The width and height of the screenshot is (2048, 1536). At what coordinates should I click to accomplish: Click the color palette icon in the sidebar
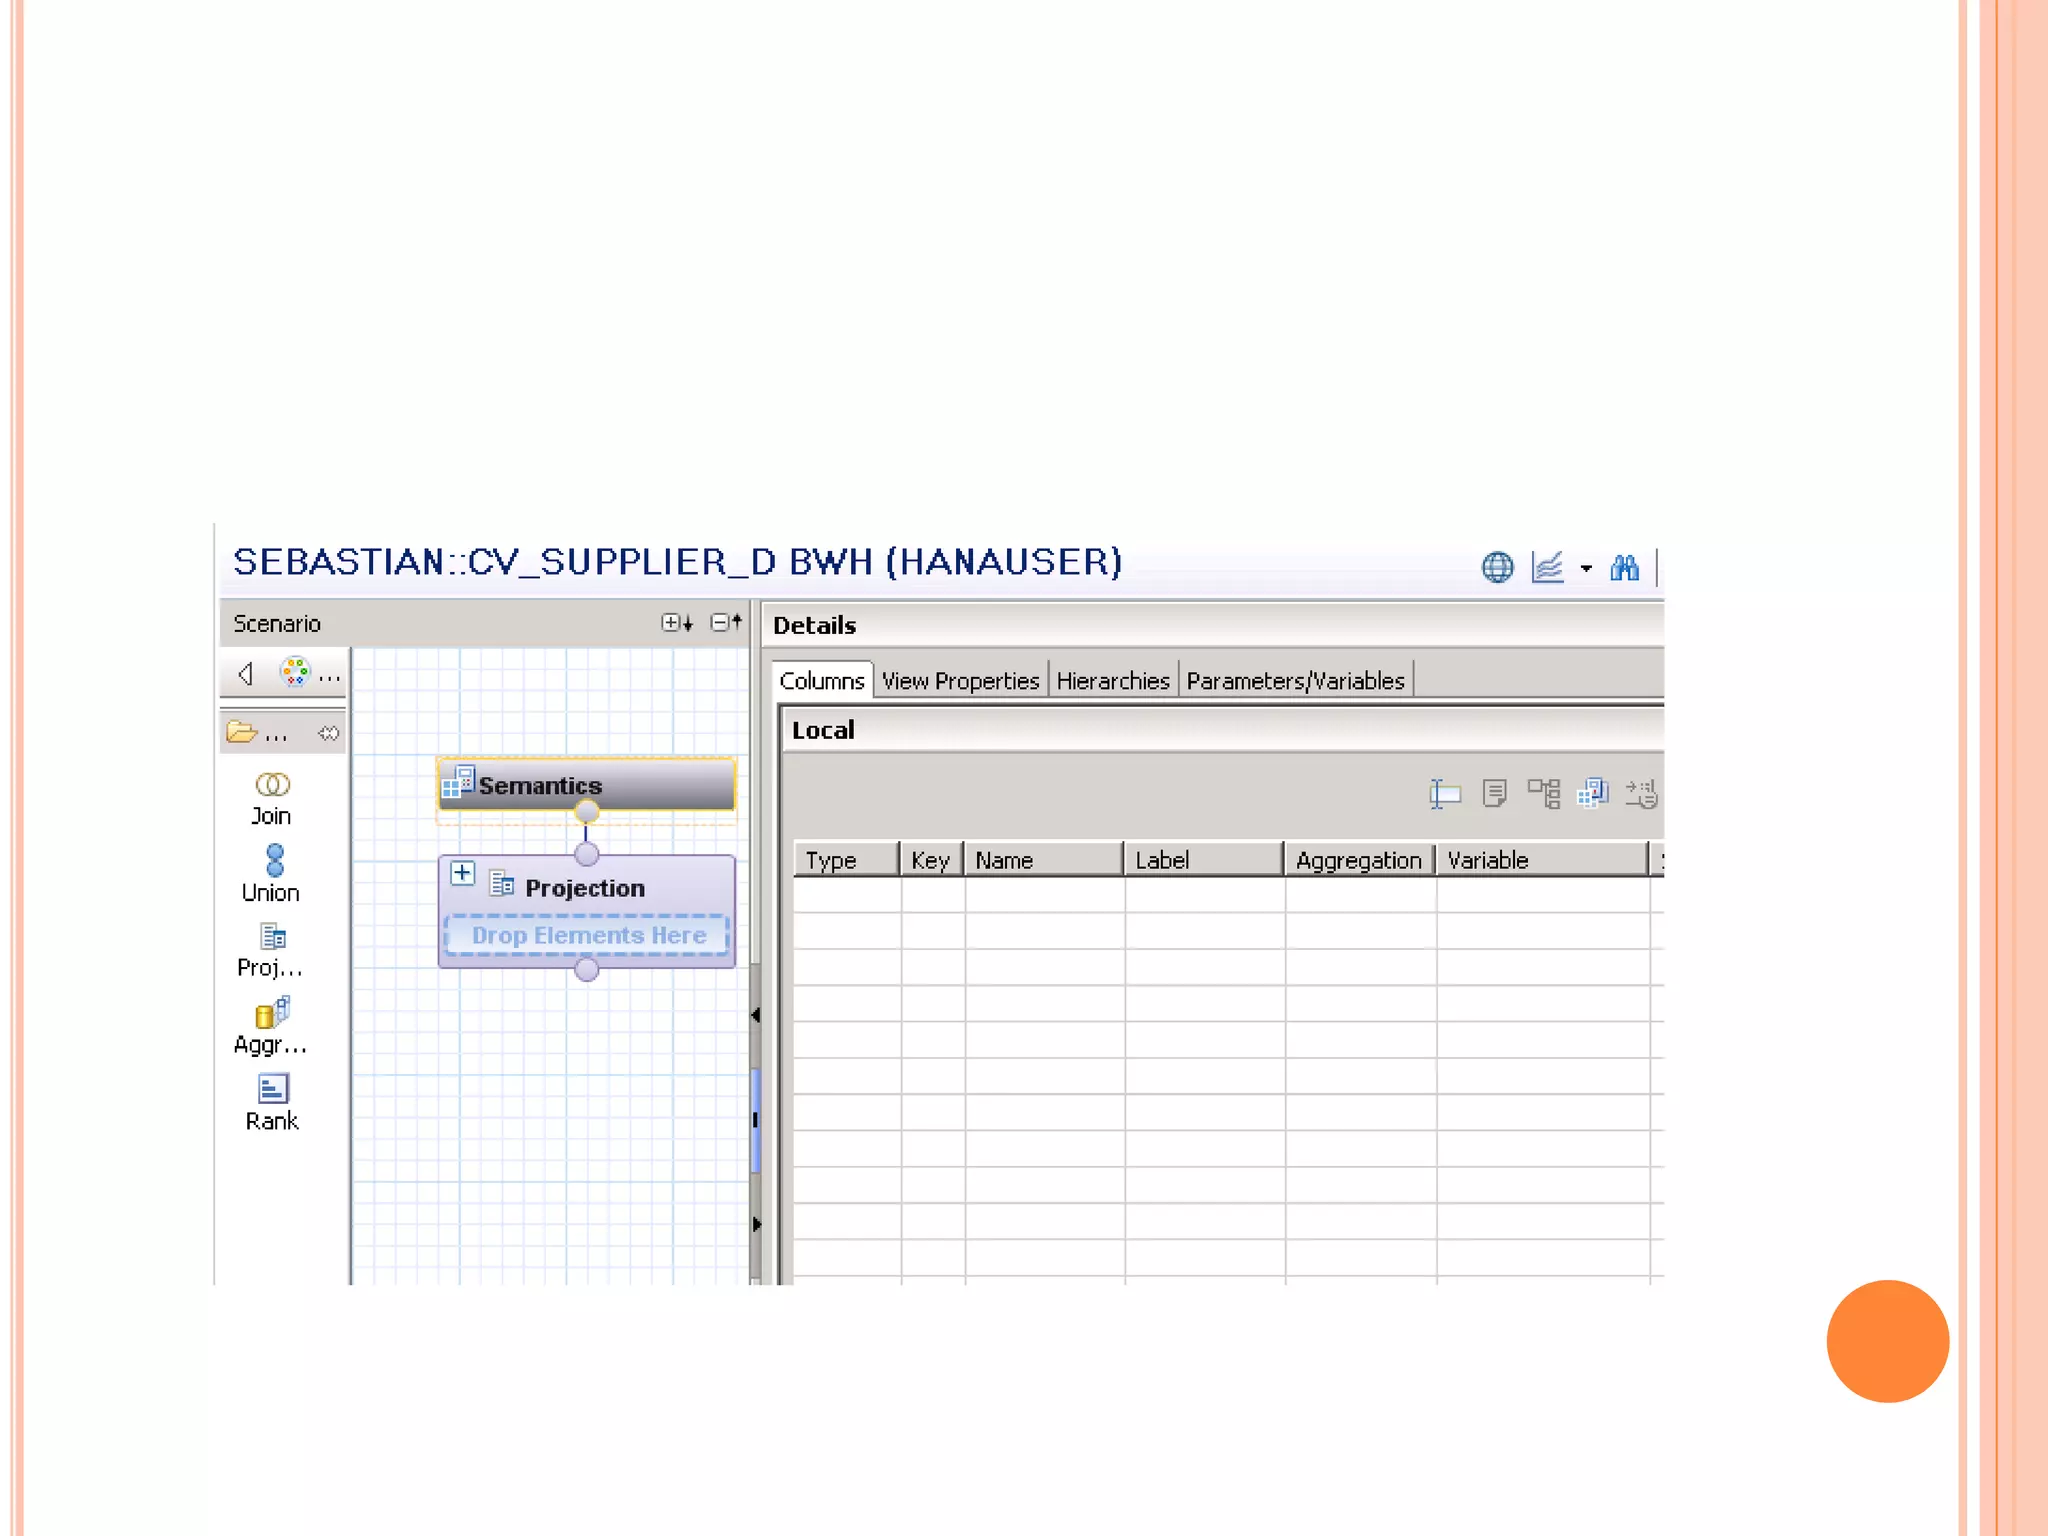click(294, 672)
